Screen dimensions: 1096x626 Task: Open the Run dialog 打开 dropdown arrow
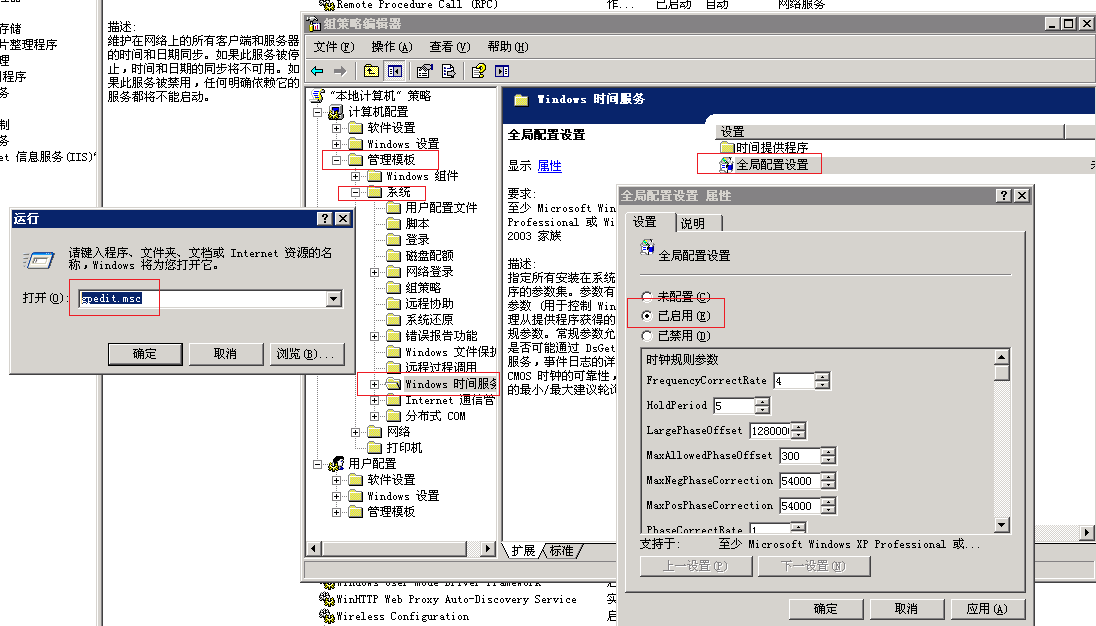click(334, 298)
